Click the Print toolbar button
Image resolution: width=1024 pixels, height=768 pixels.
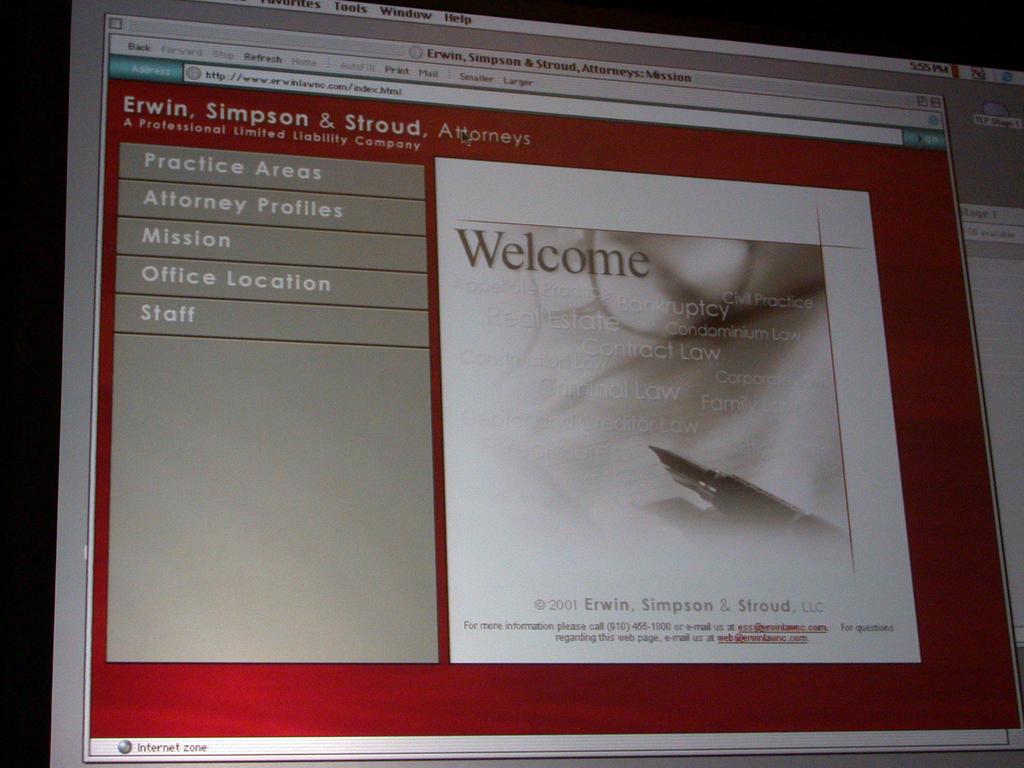point(396,70)
